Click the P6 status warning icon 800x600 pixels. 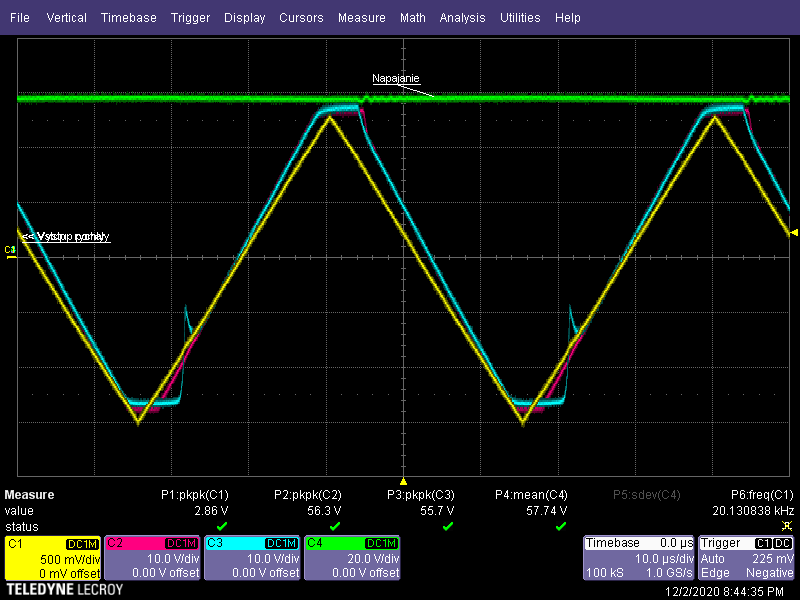787,526
